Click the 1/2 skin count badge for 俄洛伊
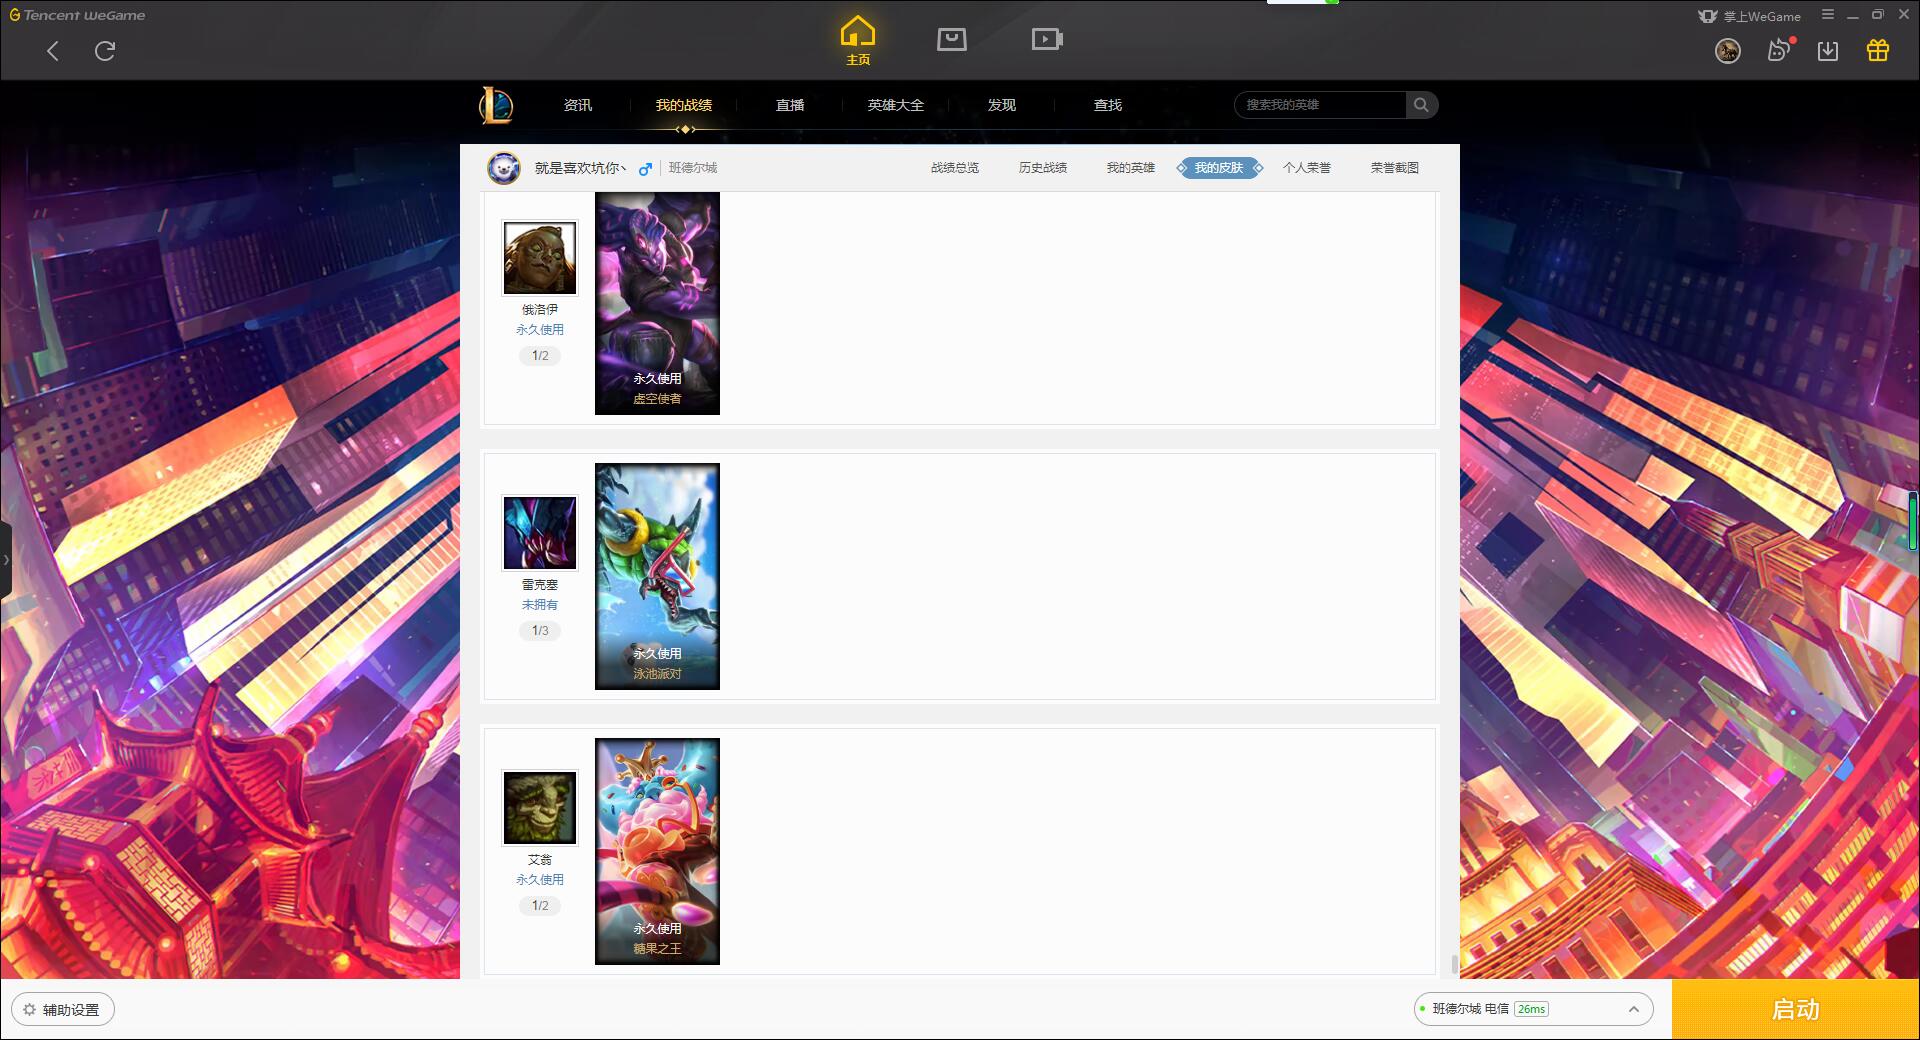The height and width of the screenshot is (1040, 1920). point(540,356)
